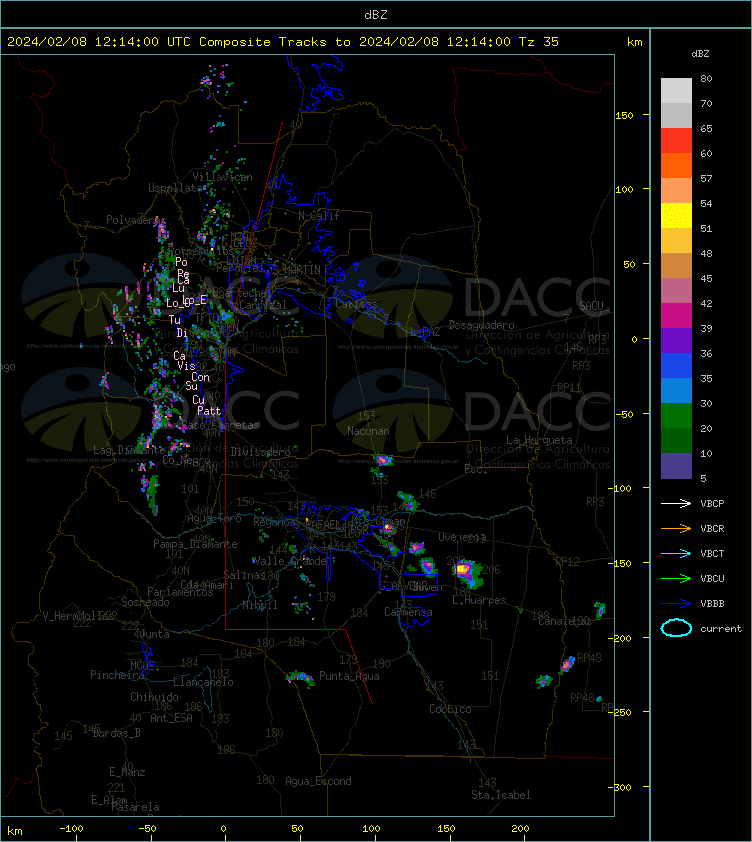Click the SACU place label
The image size is (752, 842).
[591, 305]
